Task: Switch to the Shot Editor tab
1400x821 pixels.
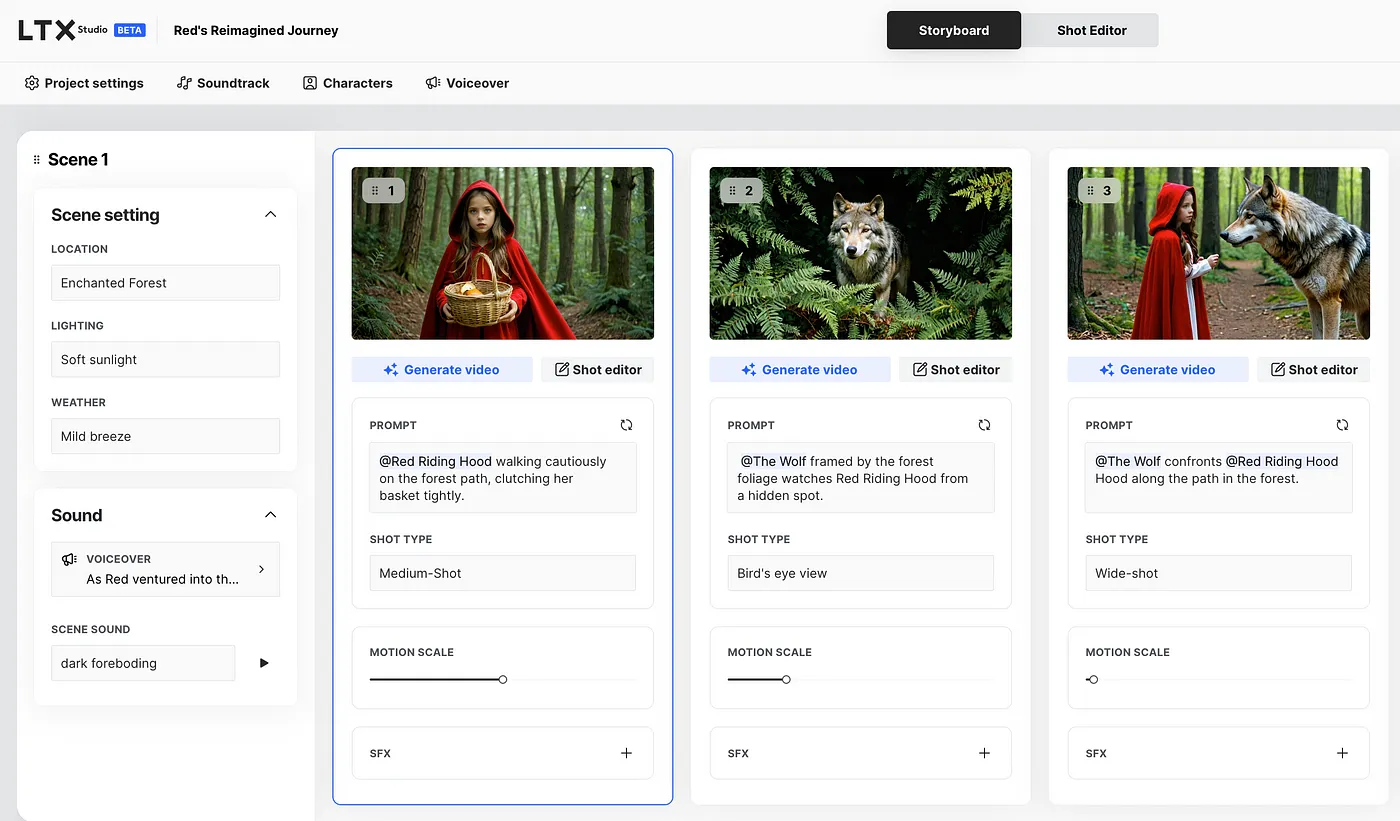Action: [1092, 30]
